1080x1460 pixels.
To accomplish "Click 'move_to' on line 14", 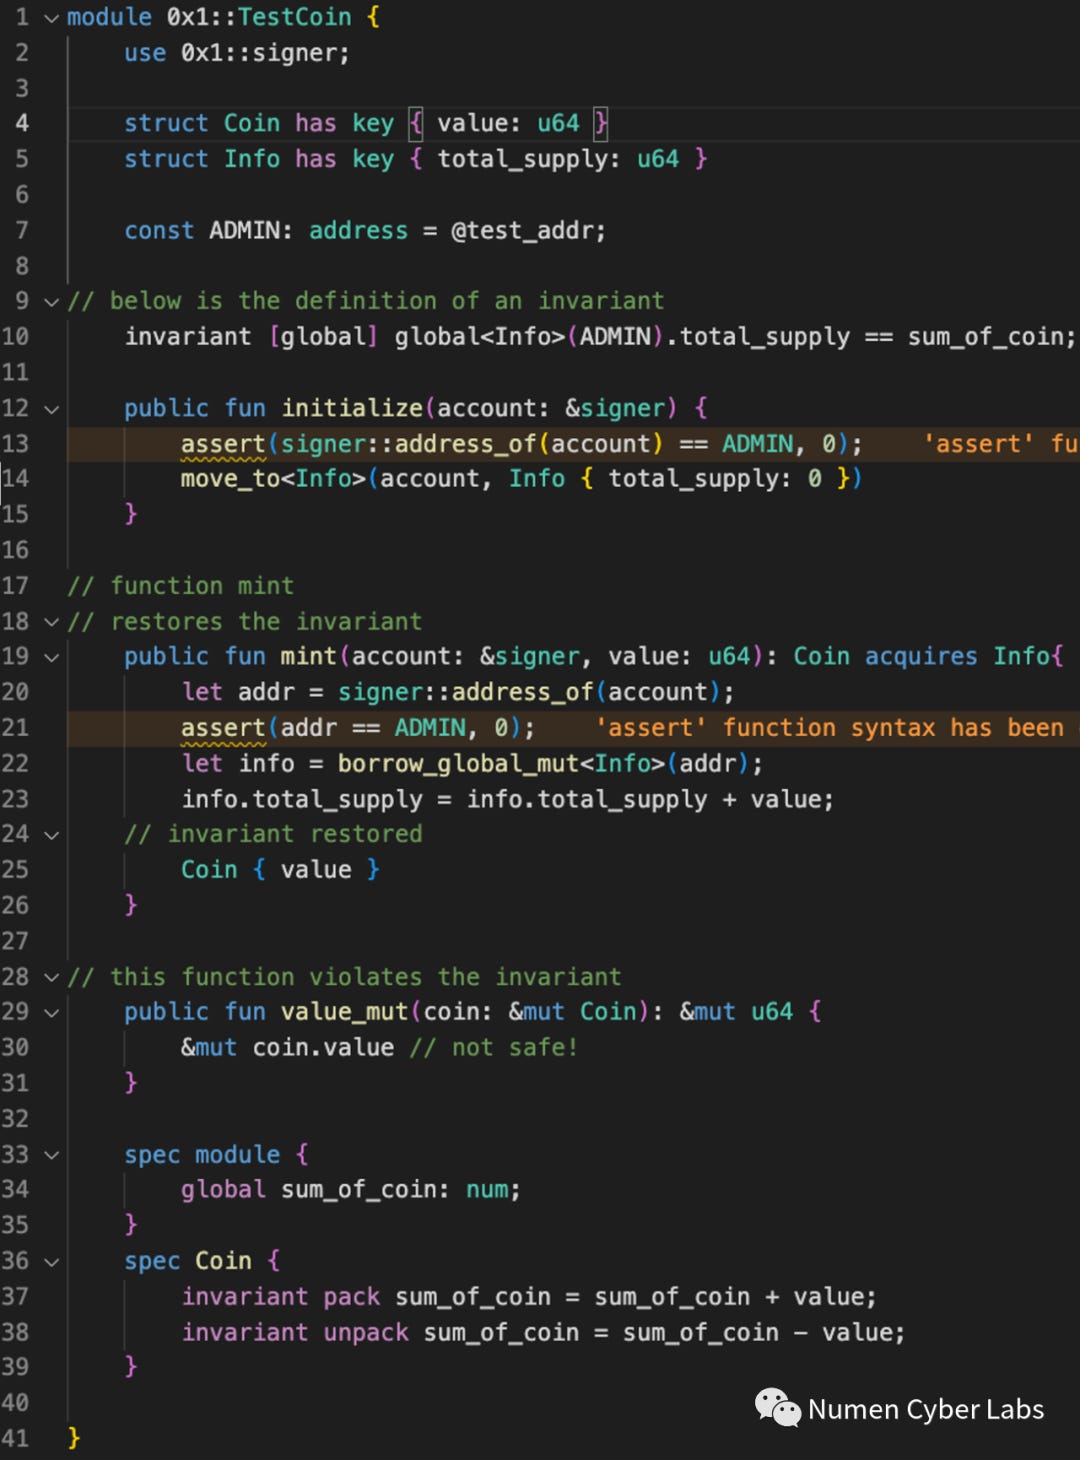I will click(230, 479).
